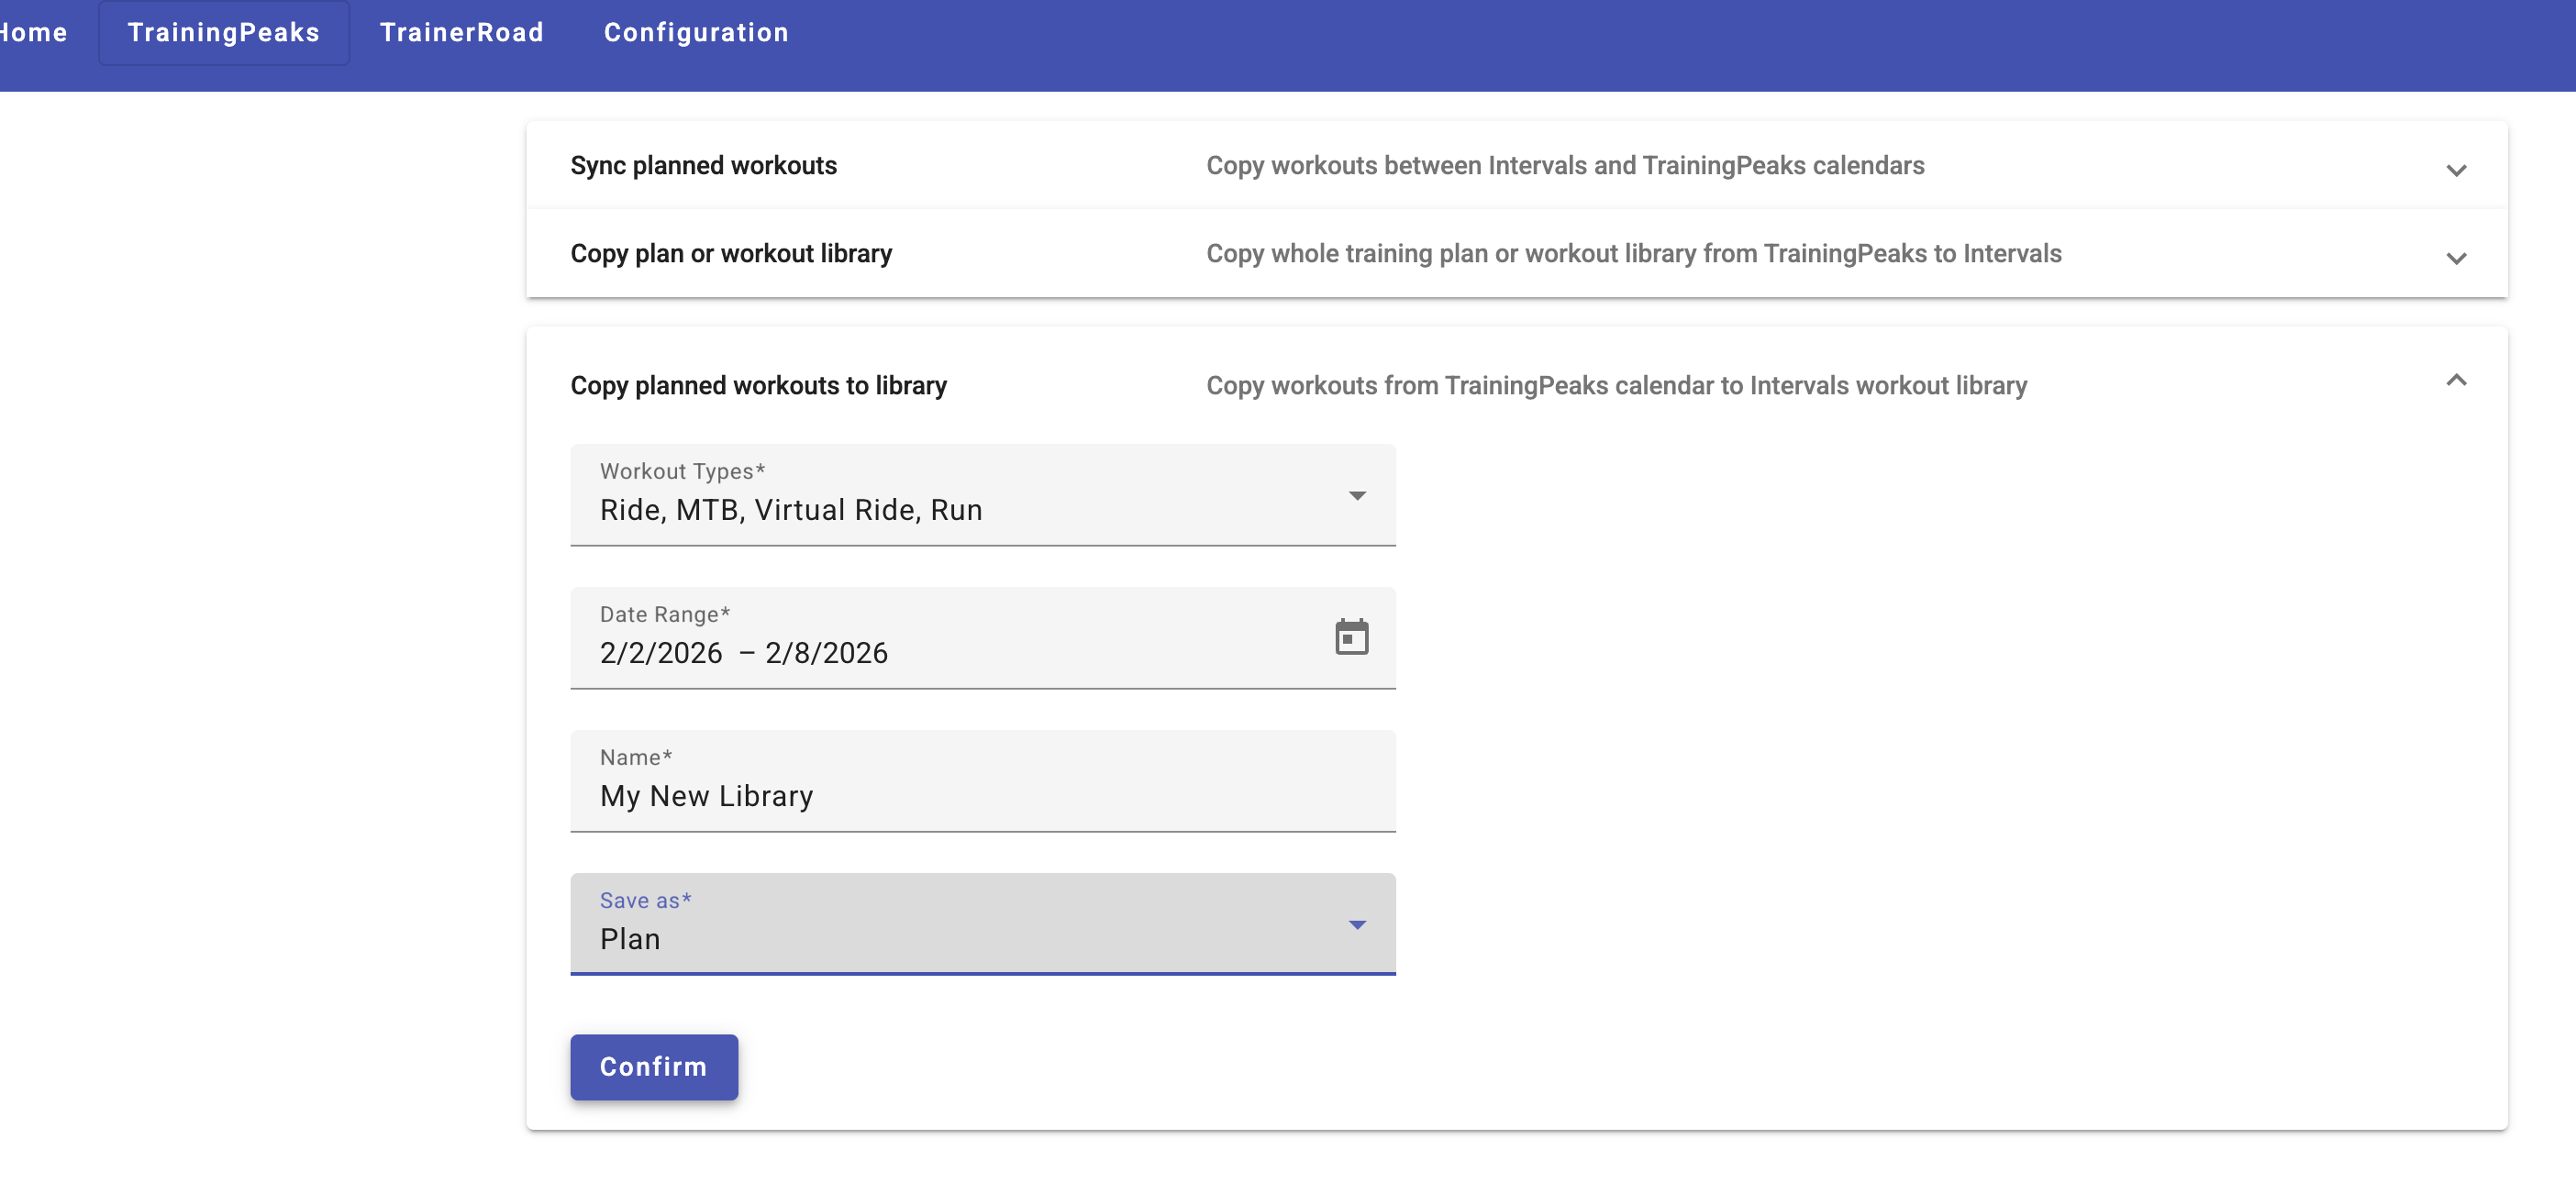Click Ride, MTB, Virtual Ride, Run selection

coord(790,510)
